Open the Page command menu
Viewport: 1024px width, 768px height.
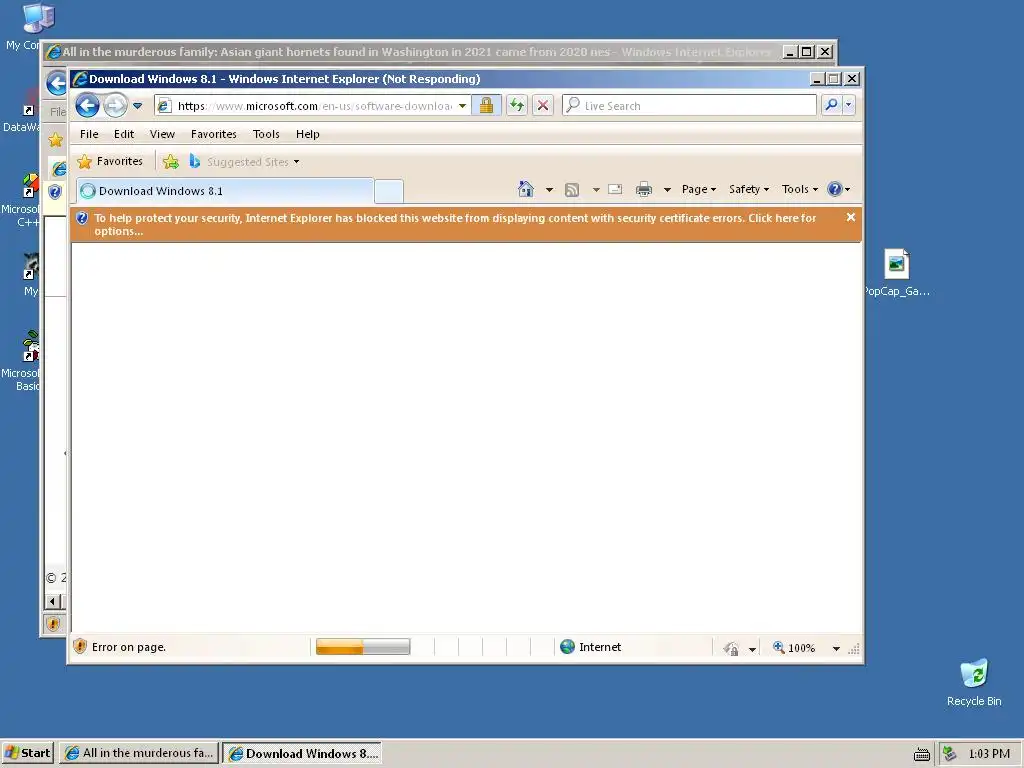(x=699, y=189)
